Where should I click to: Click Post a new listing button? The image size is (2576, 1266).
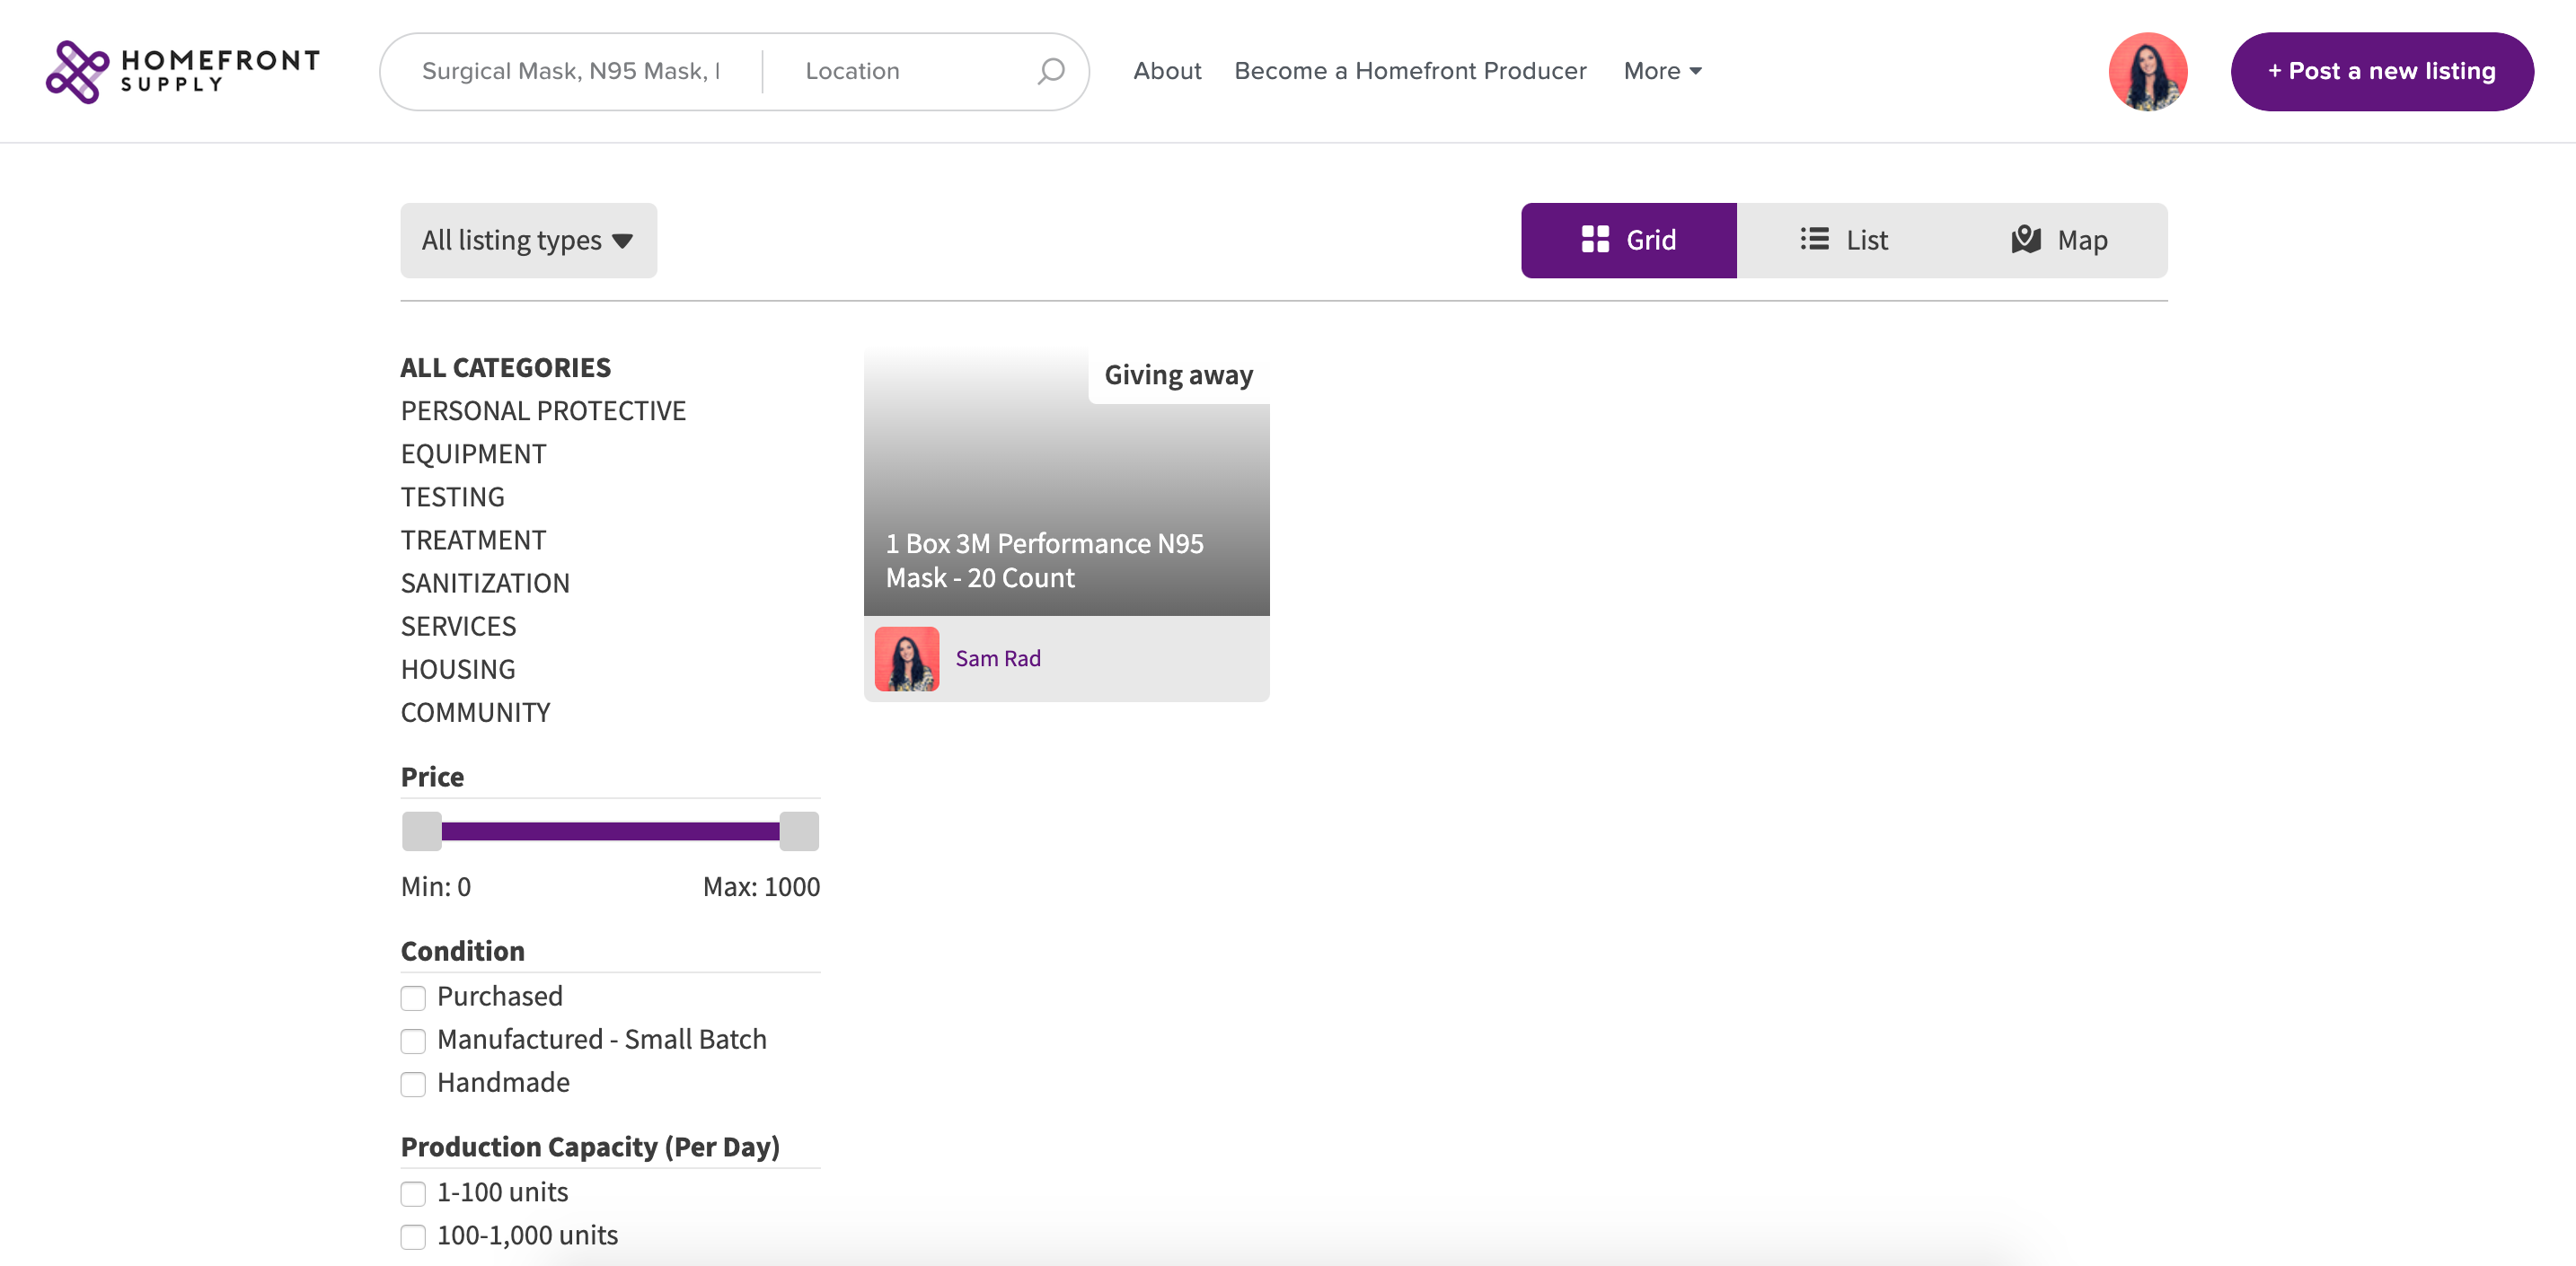coord(2381,72)
